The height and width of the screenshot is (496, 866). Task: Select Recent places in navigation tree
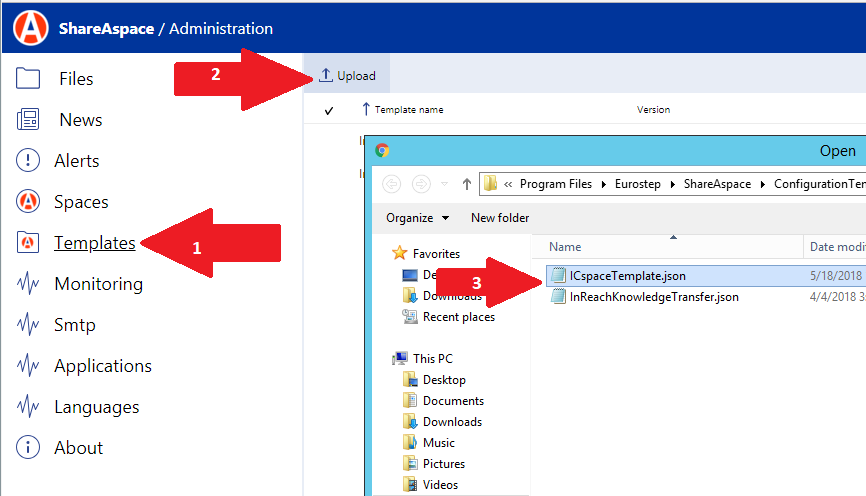[x=458, y=317]
